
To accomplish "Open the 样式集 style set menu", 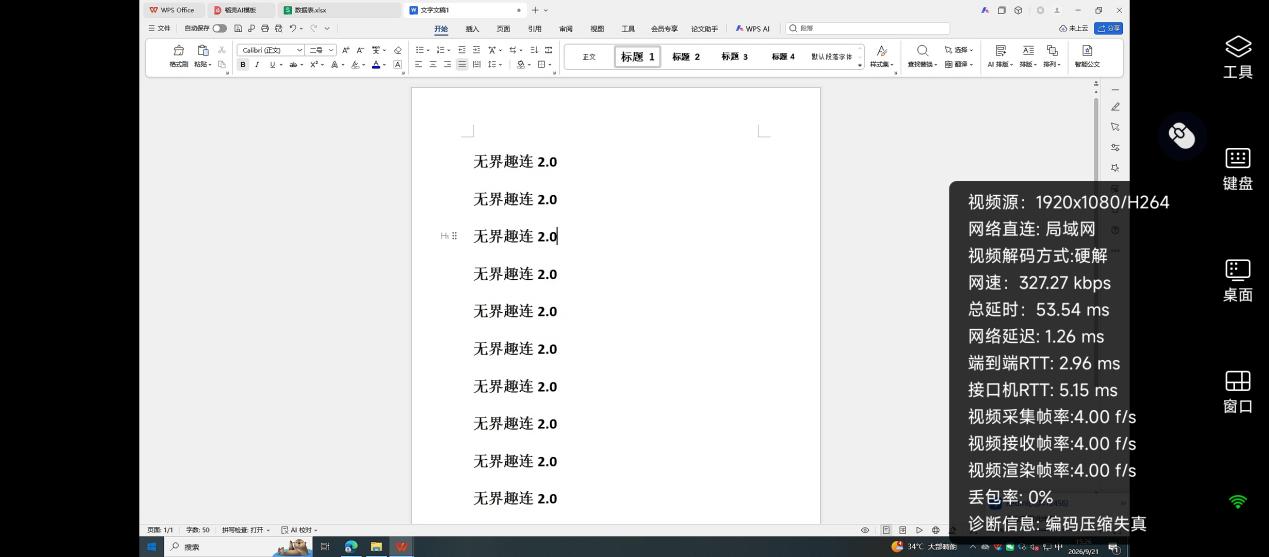I will click(x=881, y=56).
